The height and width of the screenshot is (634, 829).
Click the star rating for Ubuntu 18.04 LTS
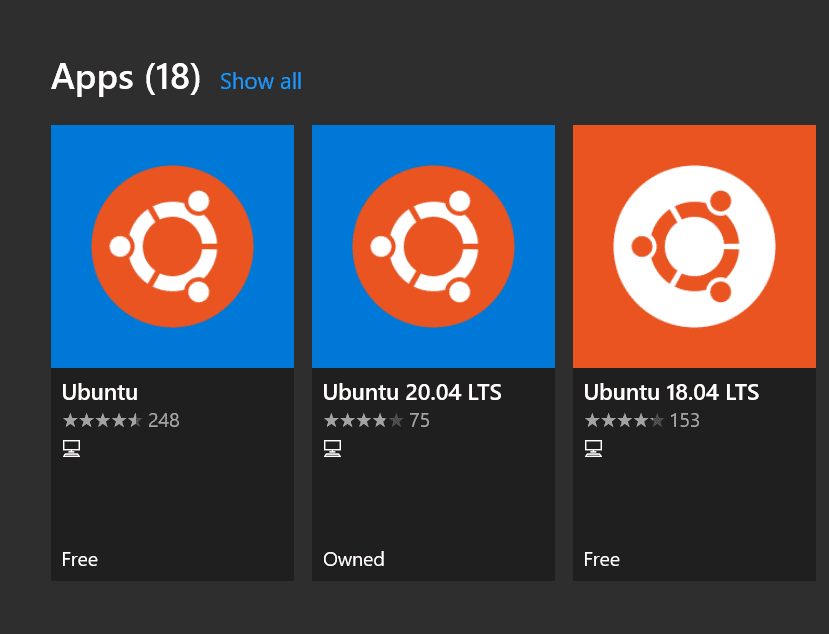[x=624, y=421]
